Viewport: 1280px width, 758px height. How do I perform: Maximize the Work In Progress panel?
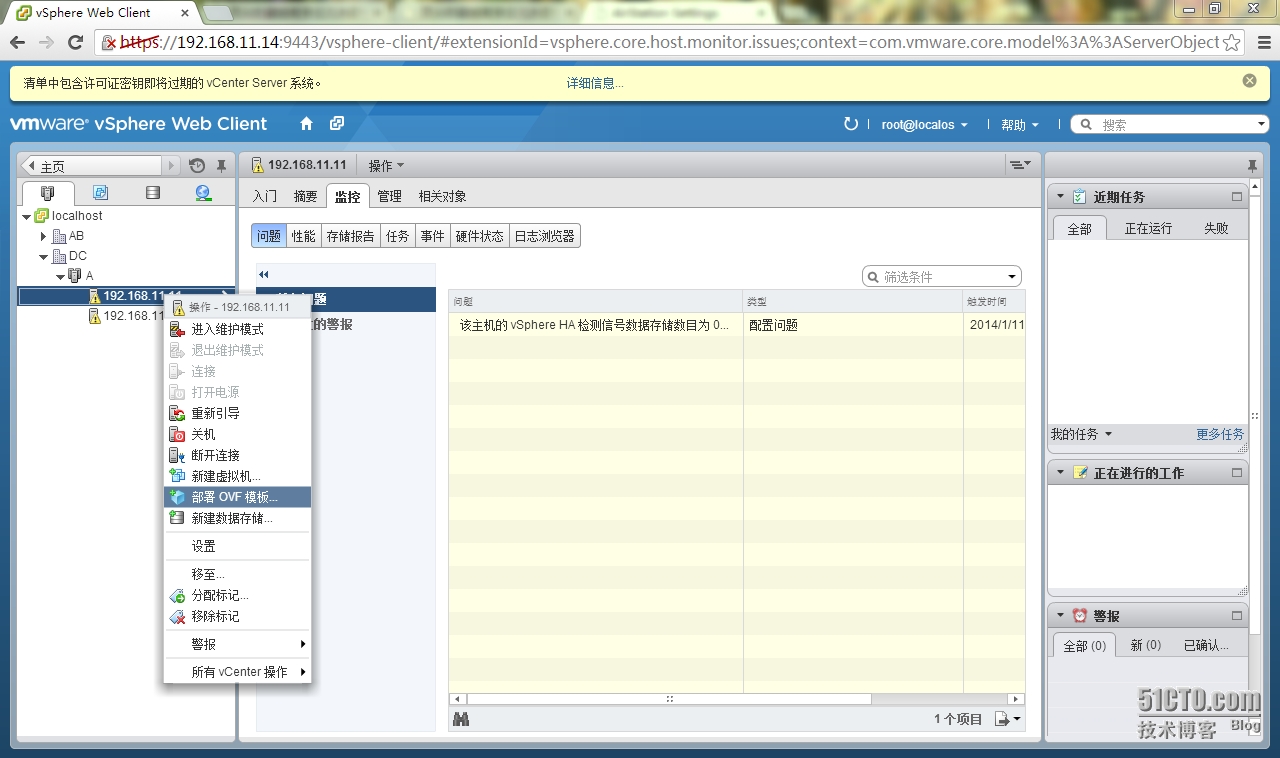[1237, 473]
